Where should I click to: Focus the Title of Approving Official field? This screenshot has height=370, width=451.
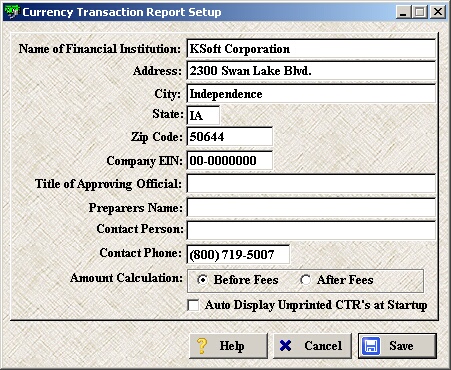pyautogui.click(x=311, y=183)
